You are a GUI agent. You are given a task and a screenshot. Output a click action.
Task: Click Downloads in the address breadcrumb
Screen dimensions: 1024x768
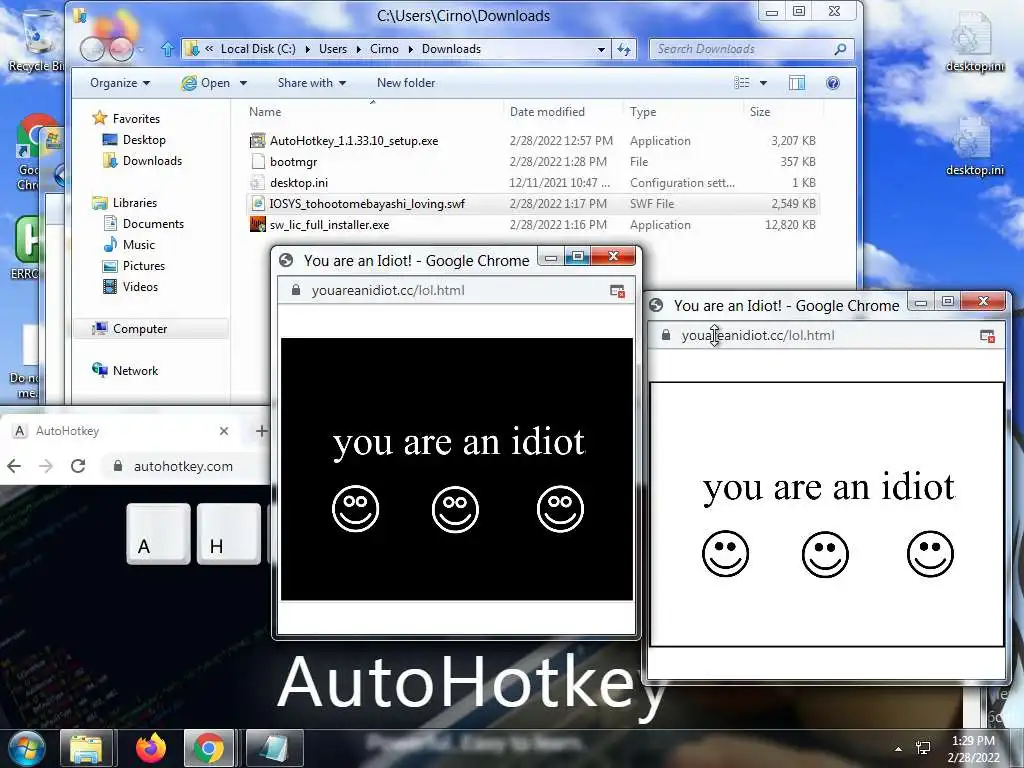coord(451,49)
